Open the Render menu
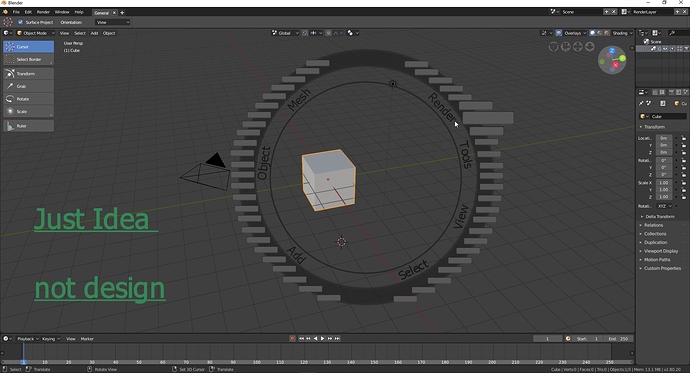This screenshot has width=690, height=373. (43, 12)
